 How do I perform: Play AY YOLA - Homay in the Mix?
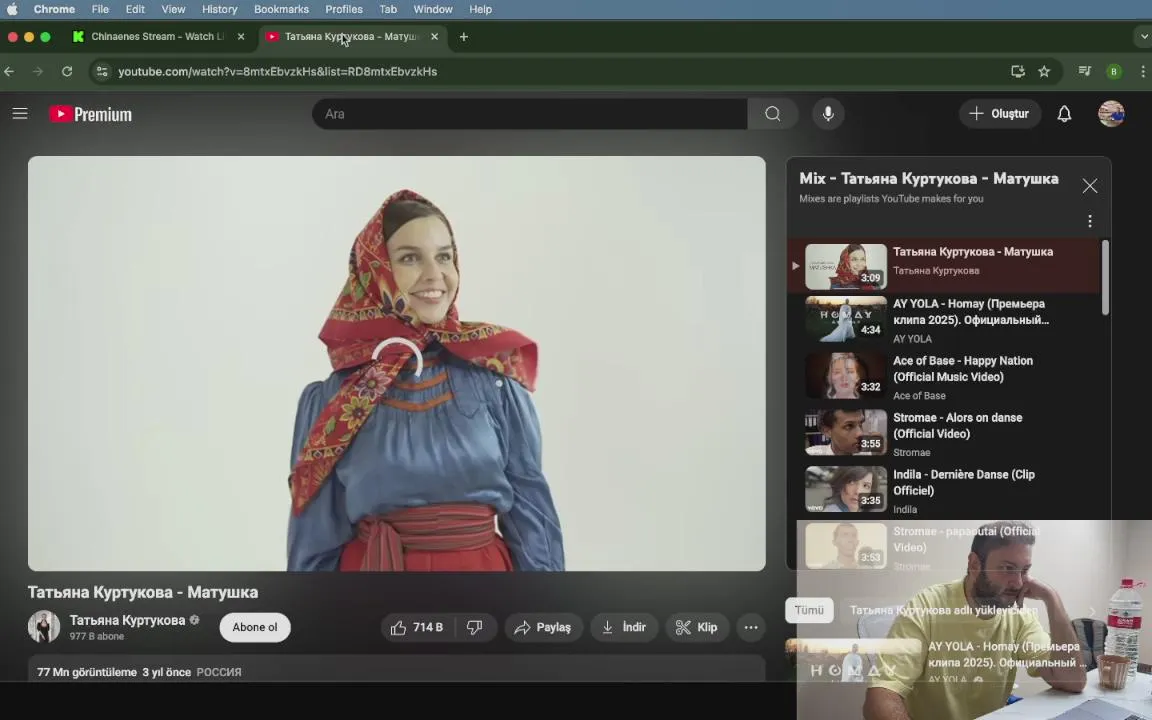pyautogui.click(x=944, y=320)
